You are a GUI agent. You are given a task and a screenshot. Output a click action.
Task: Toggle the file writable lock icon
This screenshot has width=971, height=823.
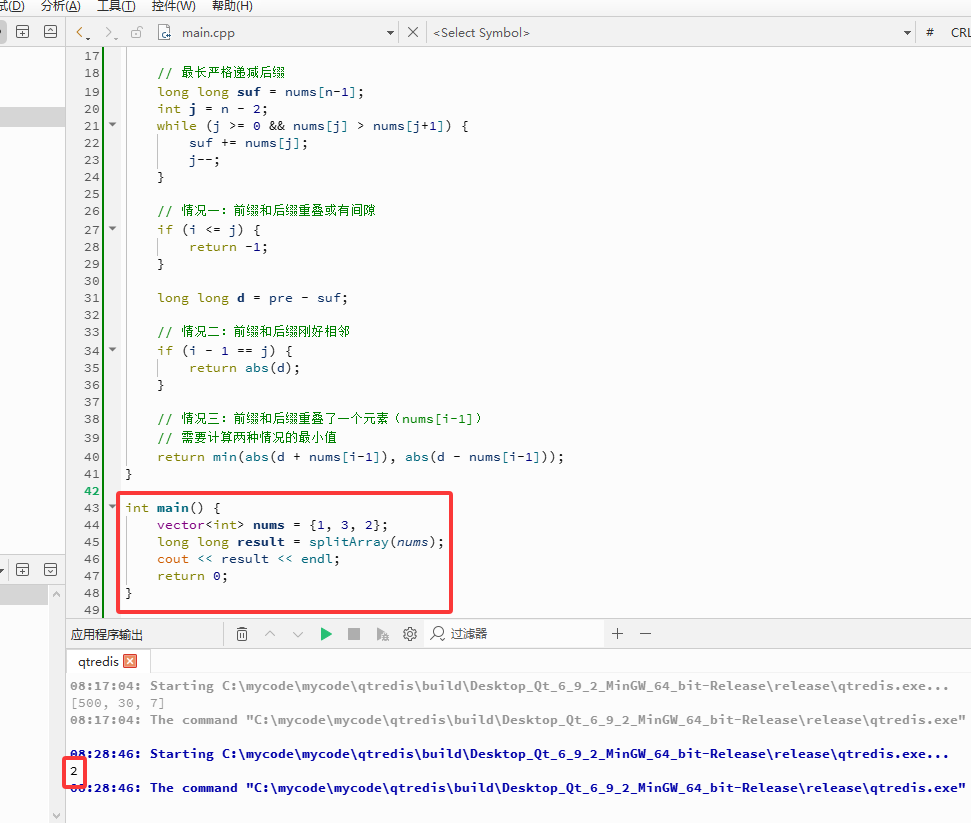(137, 32)
